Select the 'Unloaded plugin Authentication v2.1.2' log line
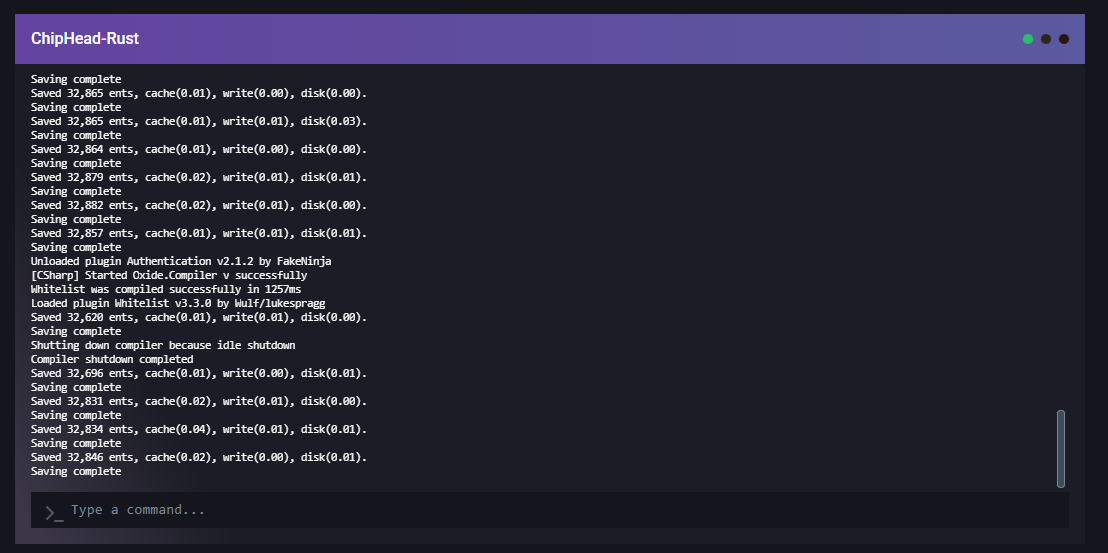 181,261
